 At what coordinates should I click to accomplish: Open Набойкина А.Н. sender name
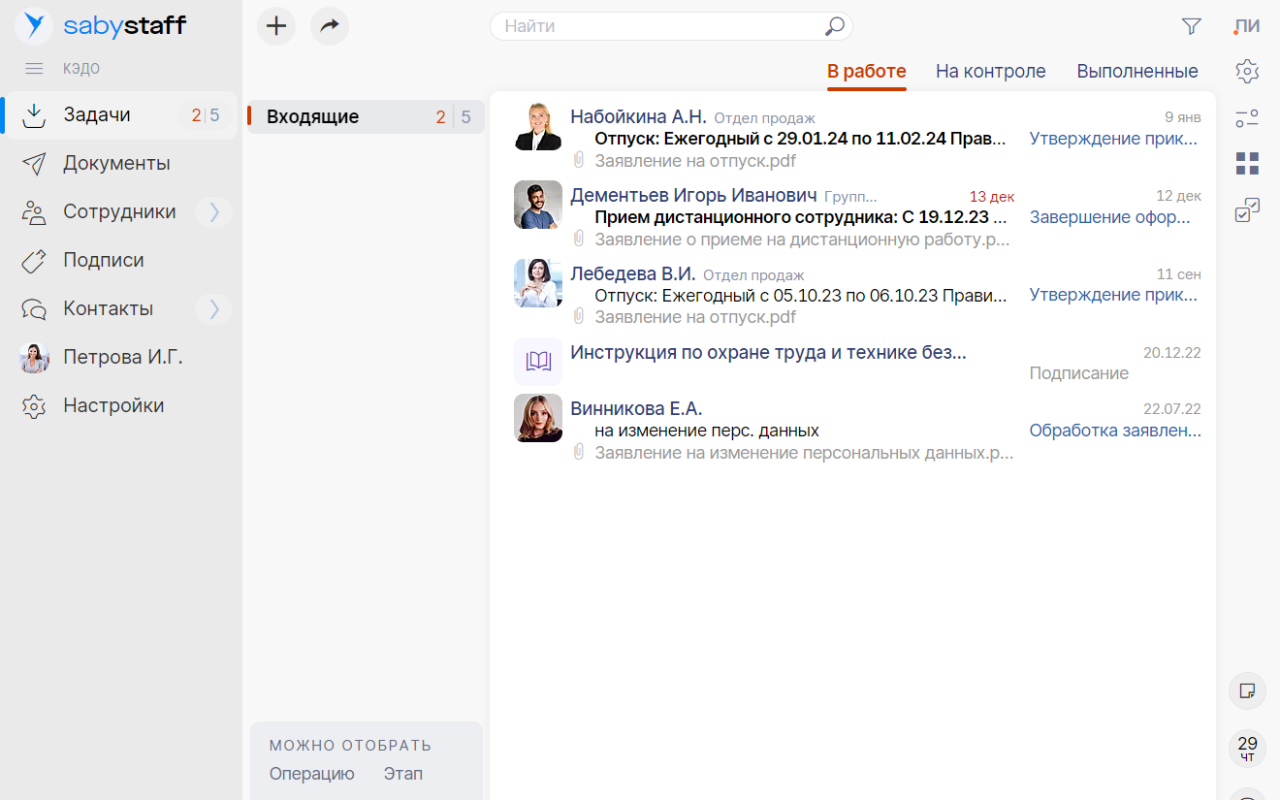click(x=638, y=117)
